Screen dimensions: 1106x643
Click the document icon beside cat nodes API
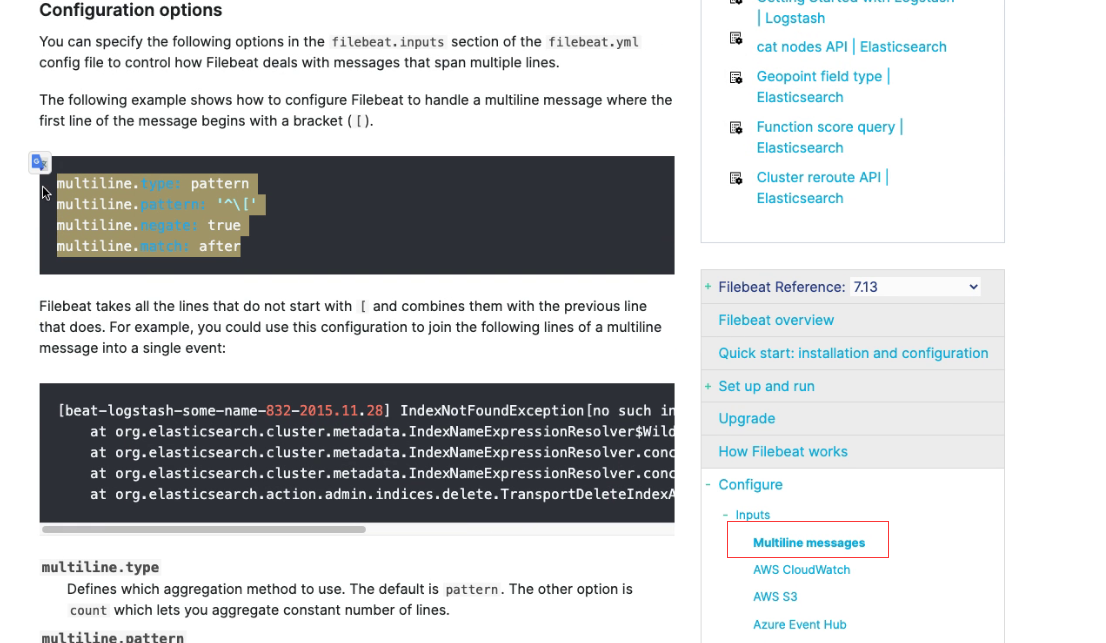(x=736, y=39)
